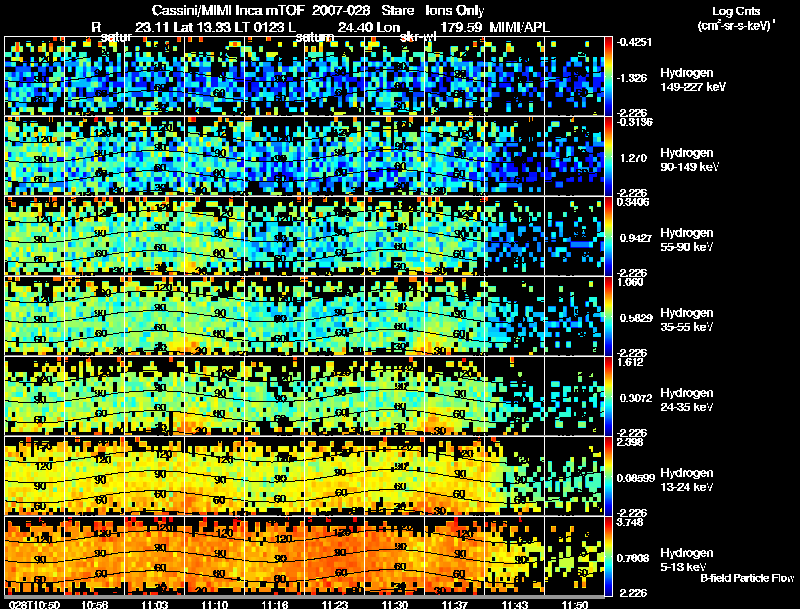The height and width of the screenshot is (609, 800).
Task: Click the color bar beside Hydrogen 5-13 keV
Action: pos(608,556)
